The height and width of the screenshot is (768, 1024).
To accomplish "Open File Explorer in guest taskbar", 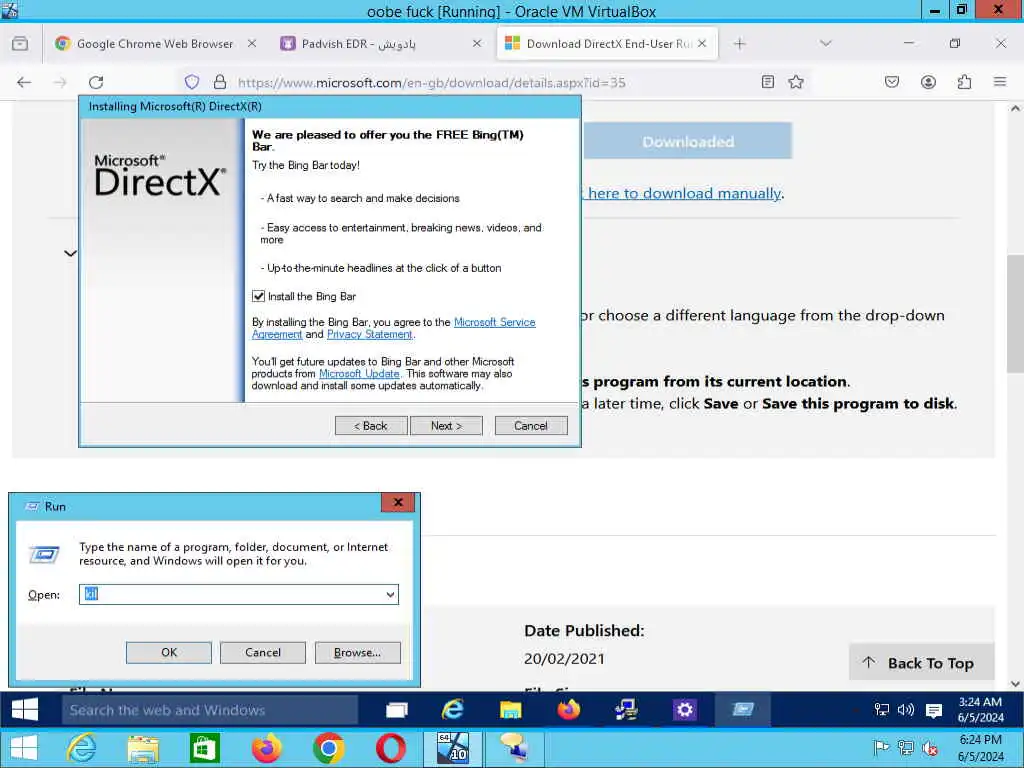I will pyautogui.click(x=510, y=710).
